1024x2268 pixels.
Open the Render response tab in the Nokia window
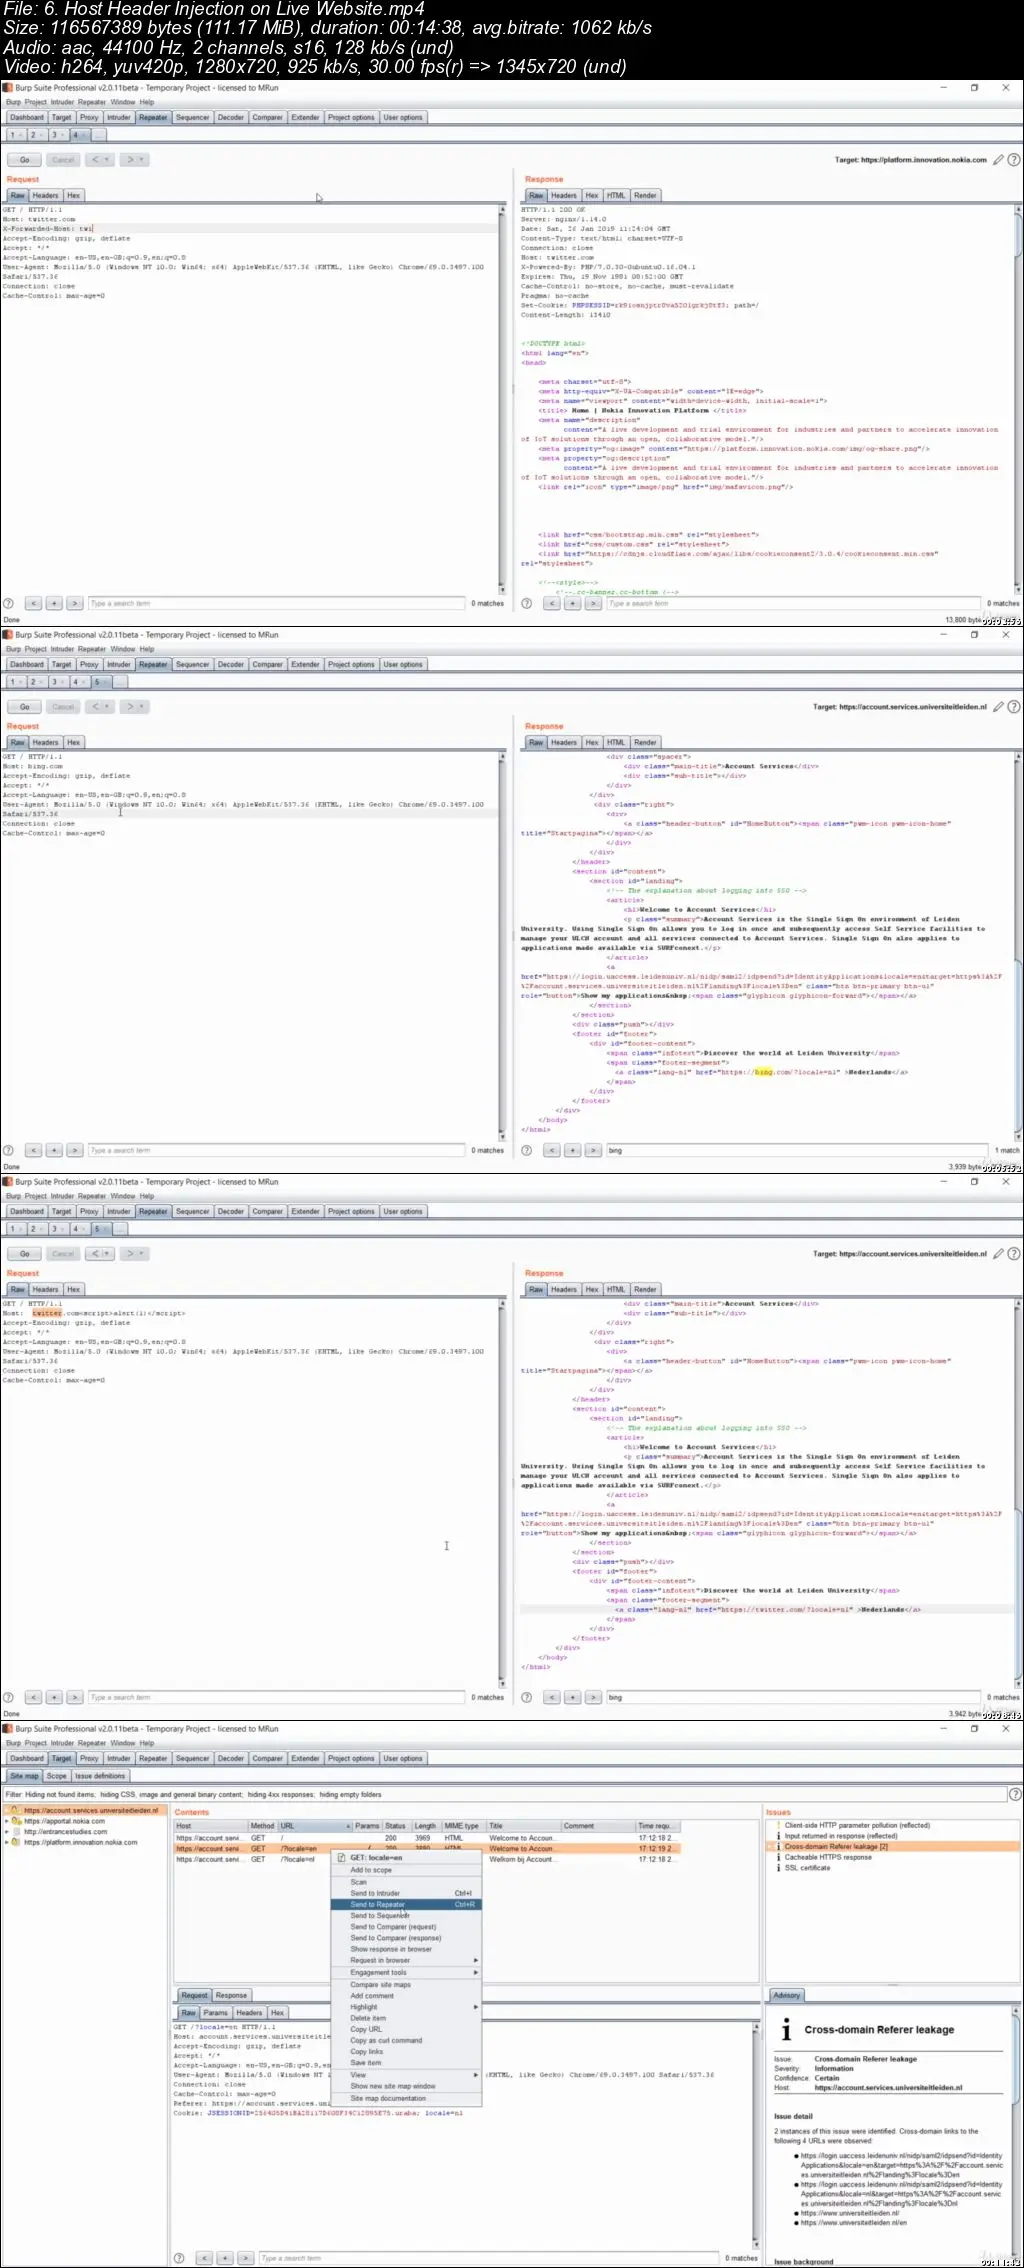point(645,196)
